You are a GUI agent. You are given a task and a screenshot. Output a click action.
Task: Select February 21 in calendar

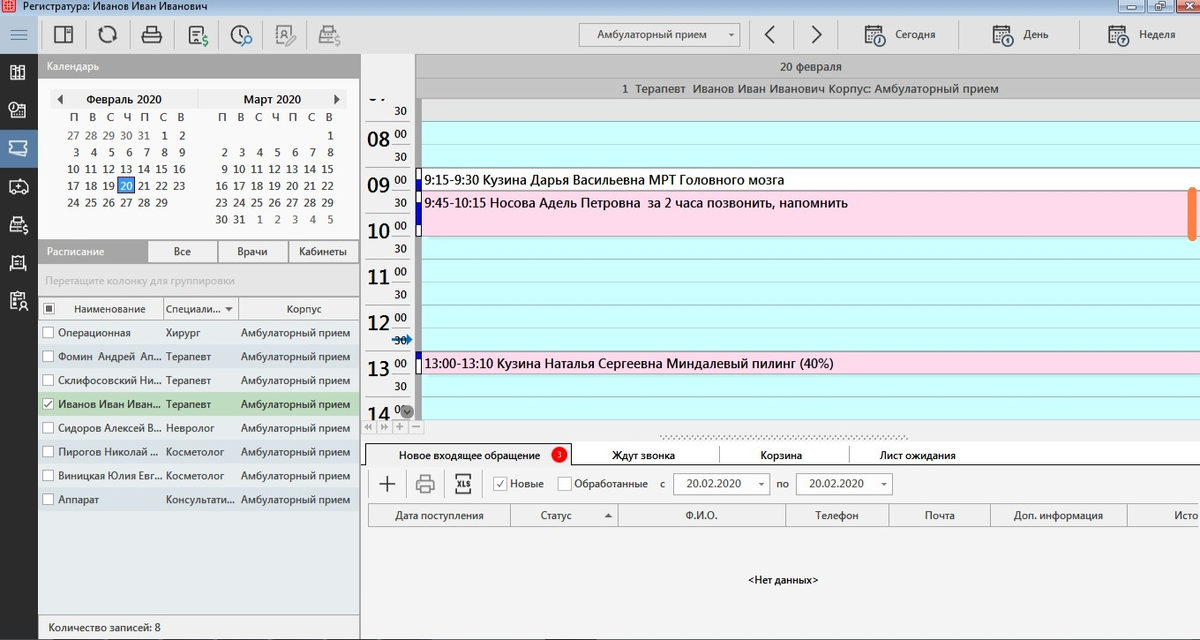click(144, 186)
